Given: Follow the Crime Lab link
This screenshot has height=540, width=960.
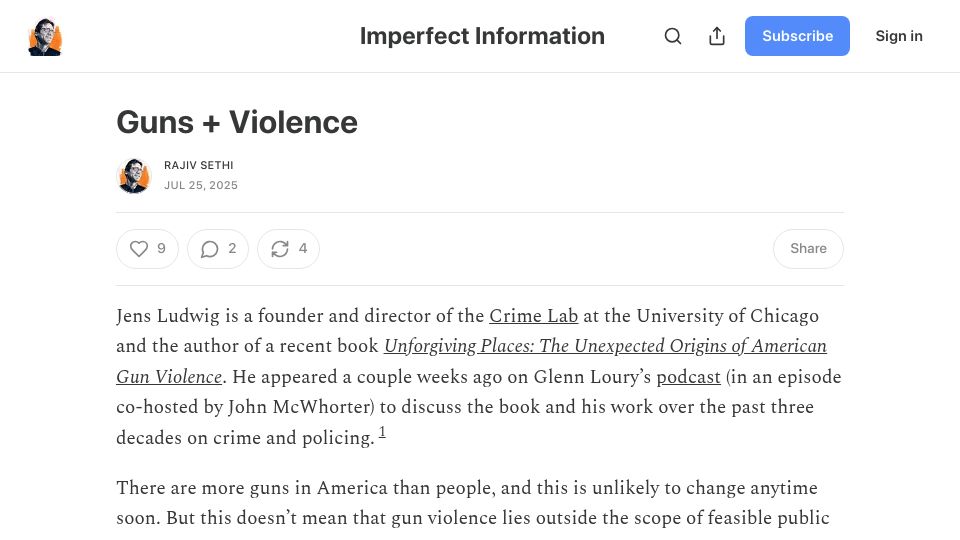Looking at the screenshot, I should coord(533,316).
